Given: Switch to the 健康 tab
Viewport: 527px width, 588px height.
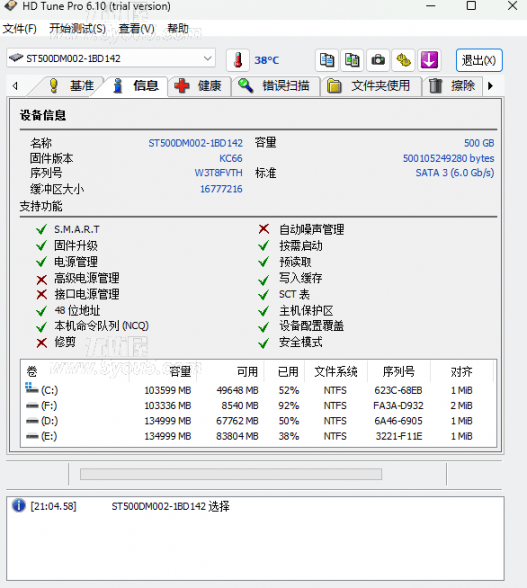Looking at the screenshot, I should tap(199, 86).
